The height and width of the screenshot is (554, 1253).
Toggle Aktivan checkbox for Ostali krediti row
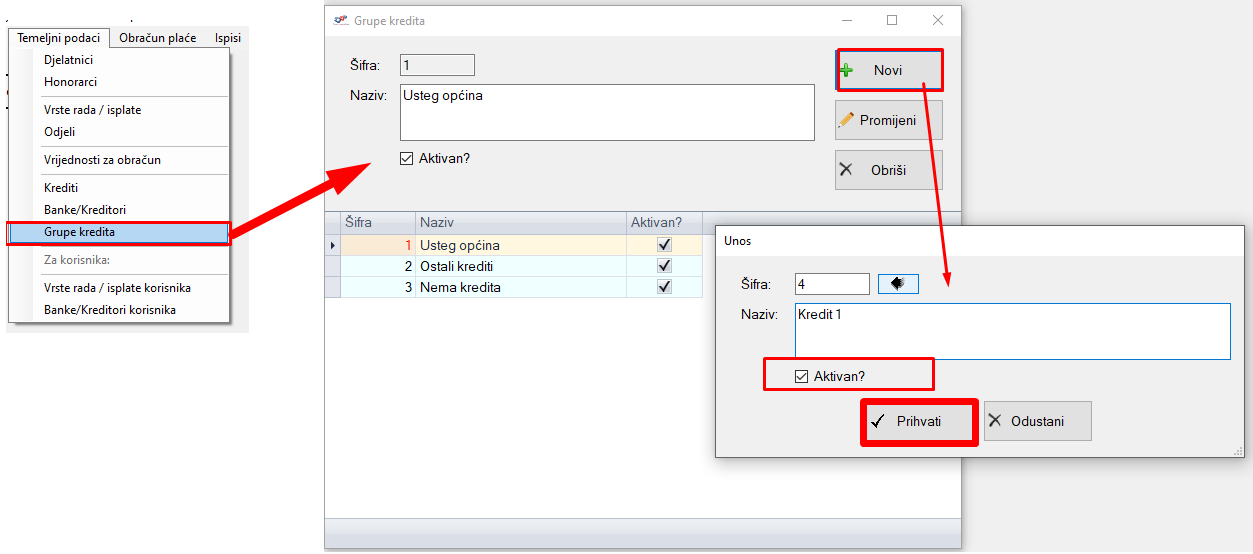click(664, 266)
